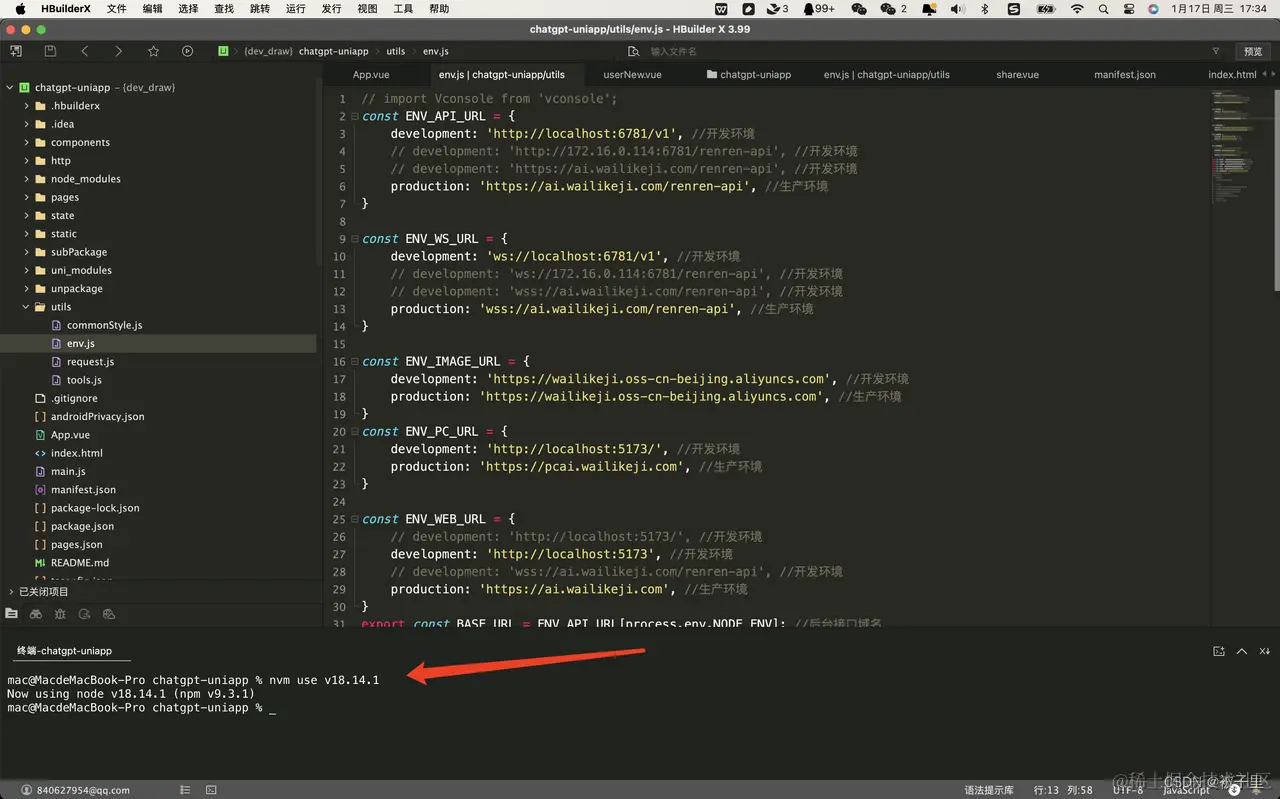This screenshot has height=799, width=1280.
Task: Open the binoculars search panel icon
Action: (x=36, y=614)
